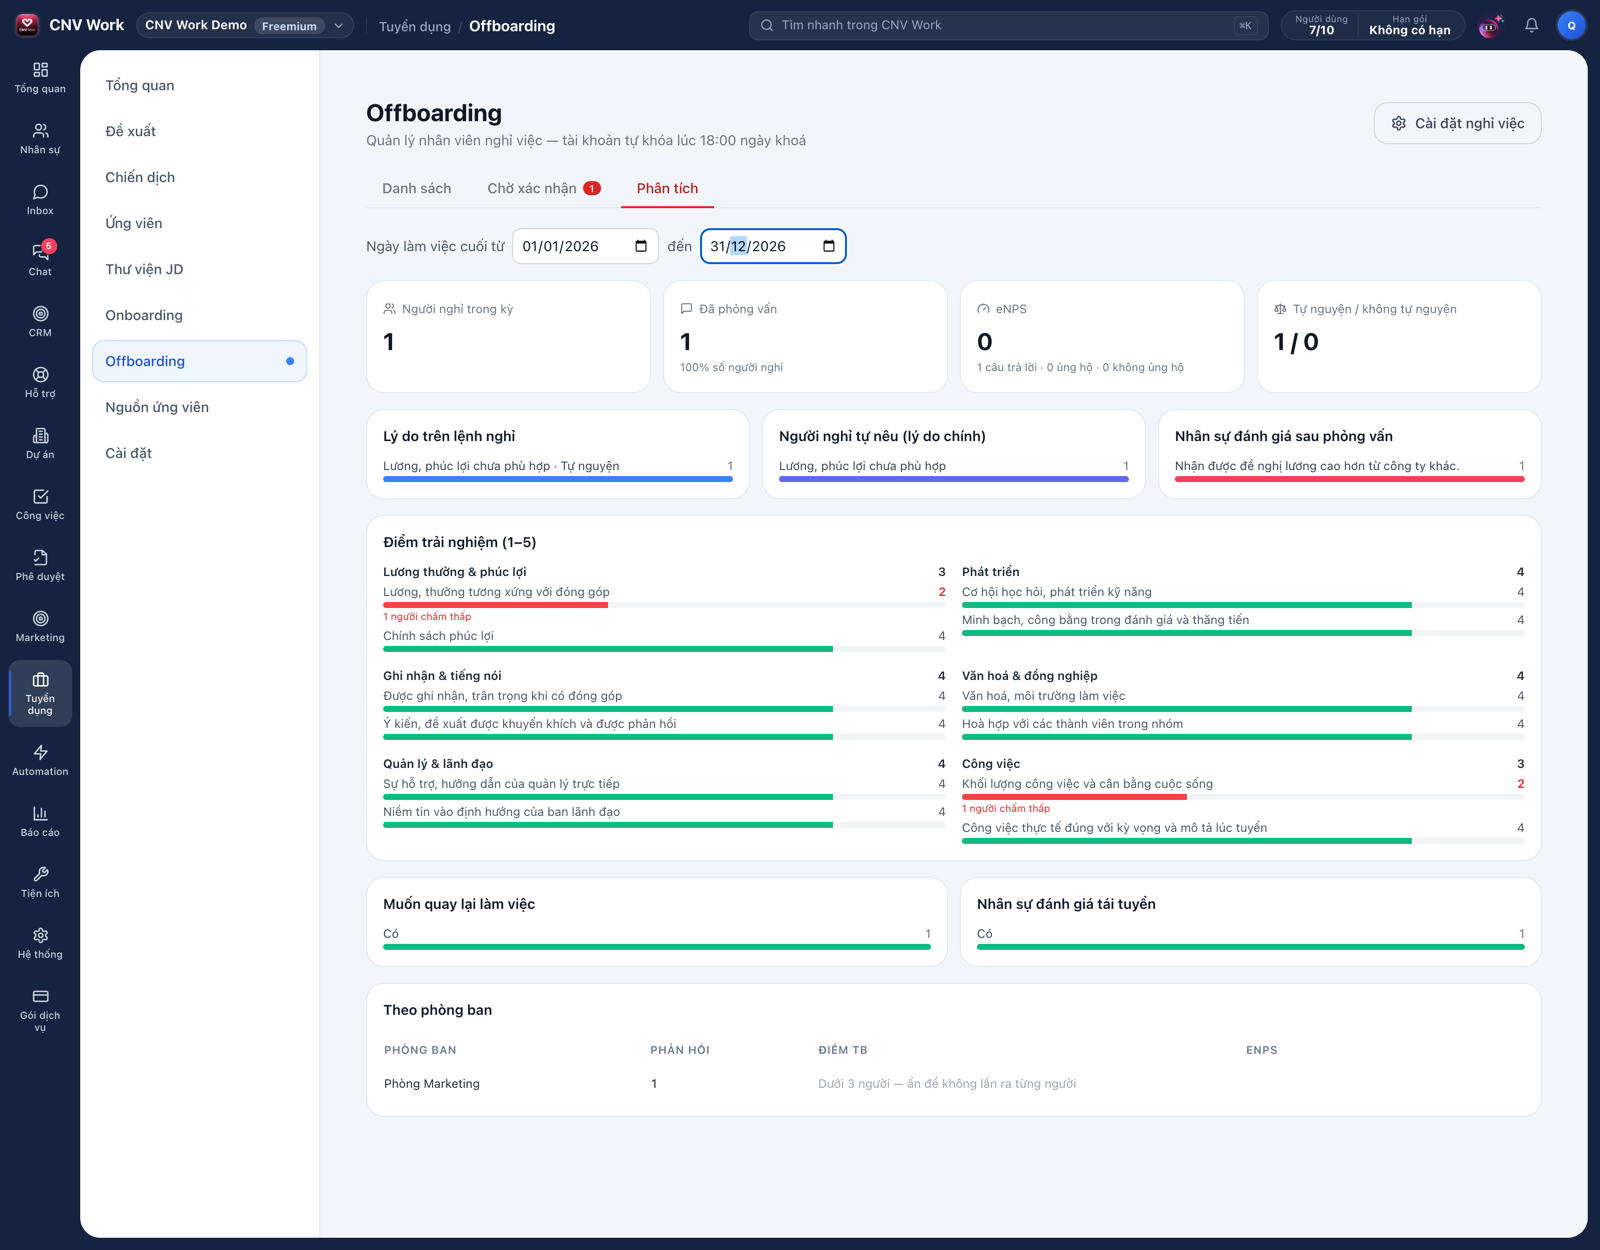Open the end date calendar picker
The height and width of the screenshot is (1250, 1600).
point(829,246)
